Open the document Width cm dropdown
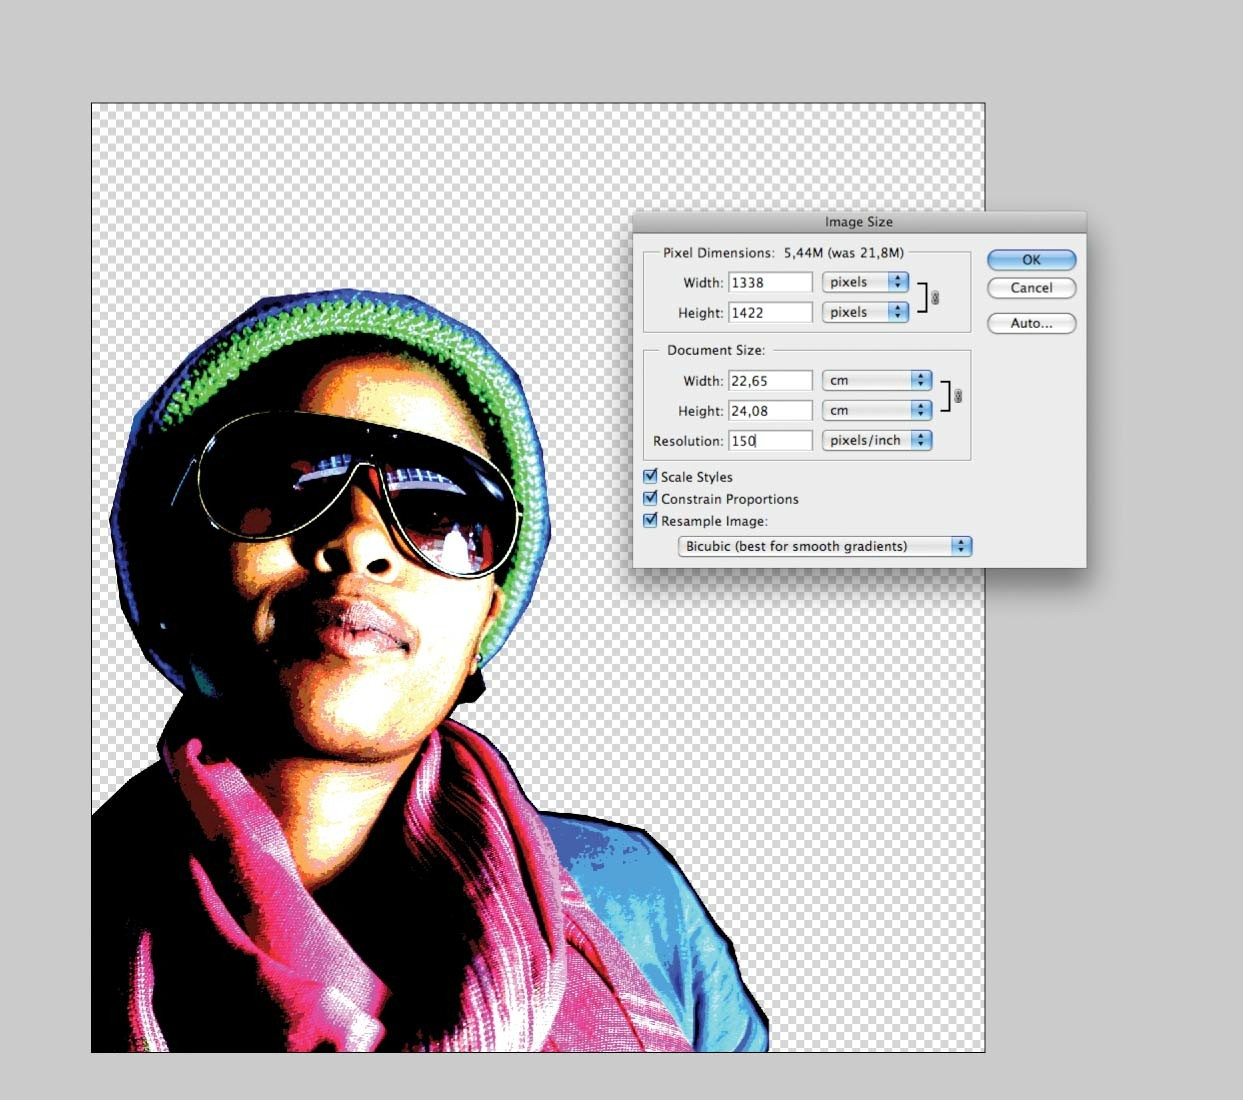 pos(877,380)
